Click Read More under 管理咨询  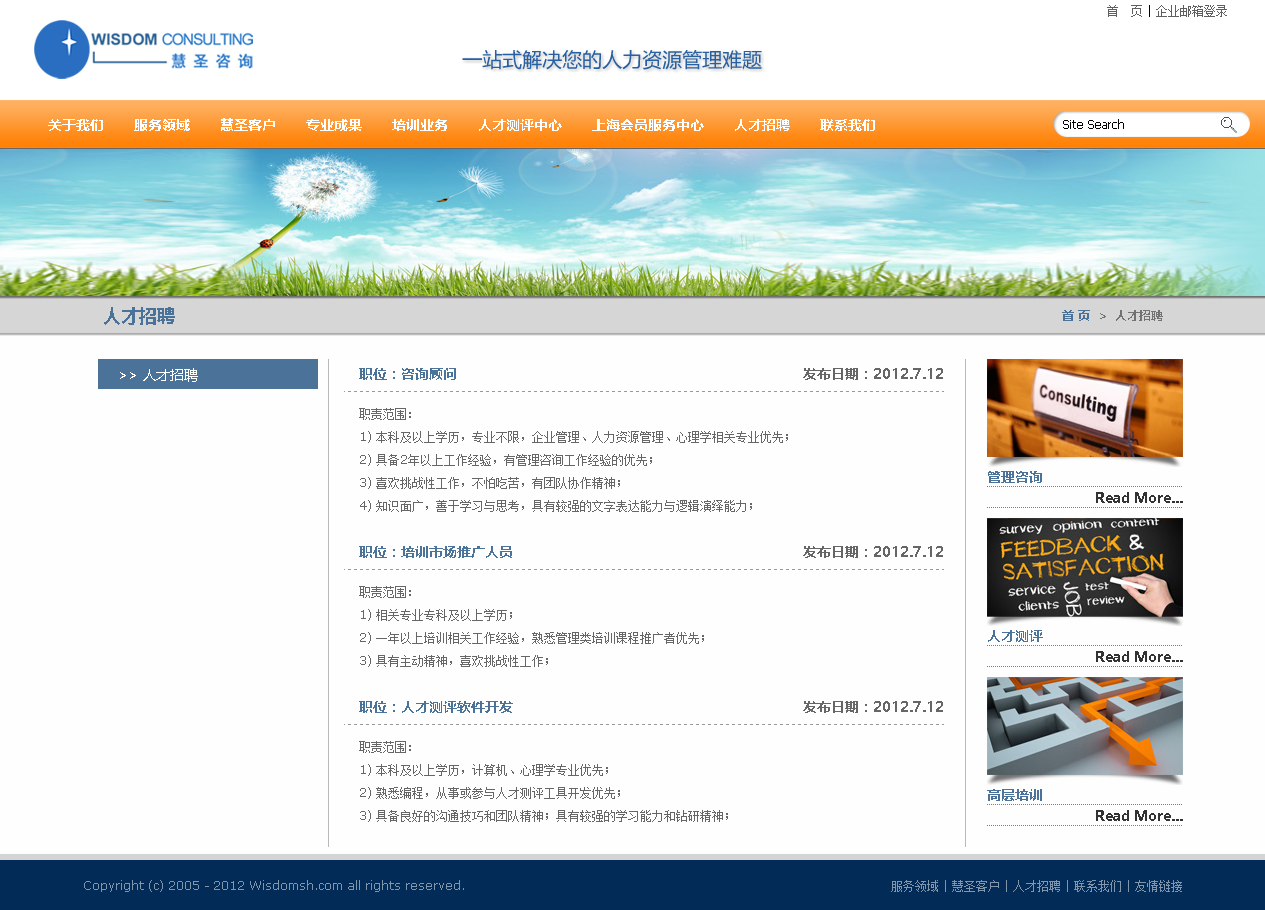coord(1138,498)
